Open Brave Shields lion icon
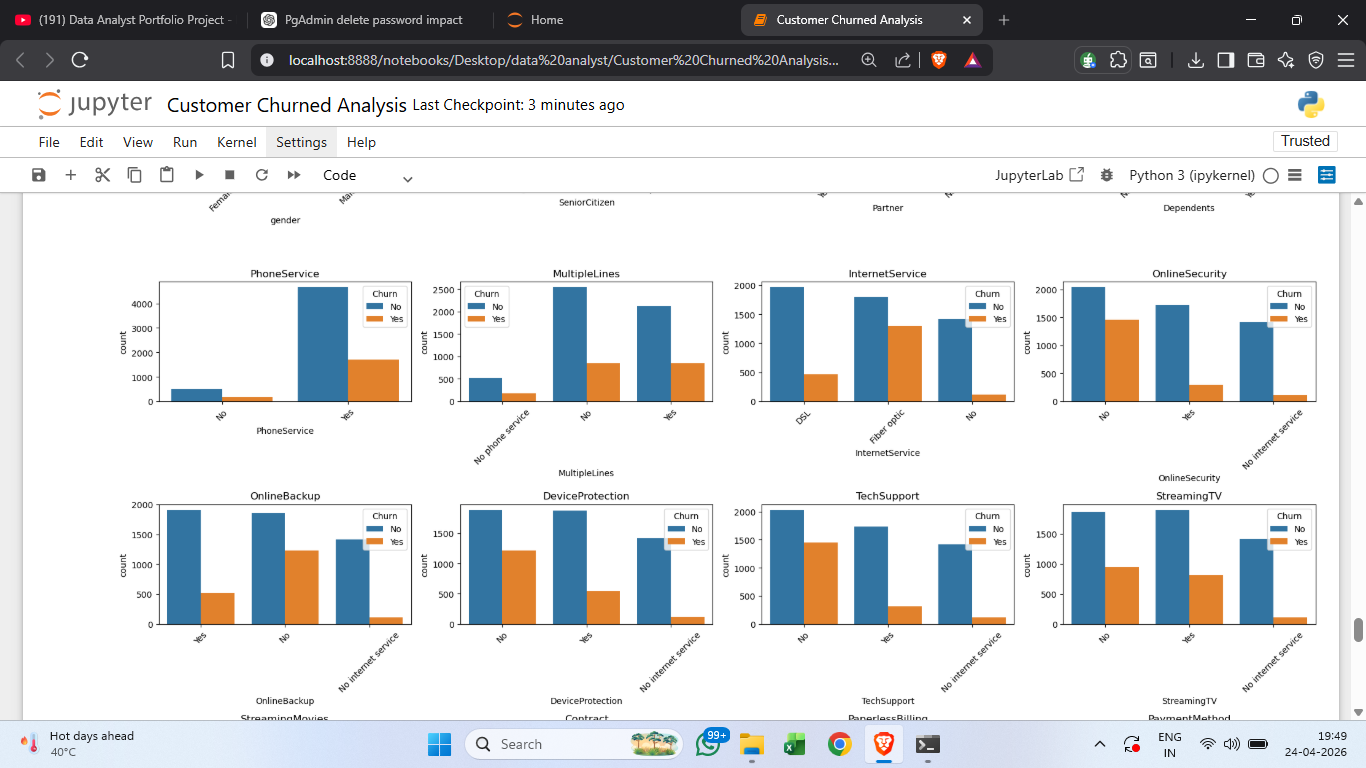The image size is (1366, 768). tap(939, 60)
